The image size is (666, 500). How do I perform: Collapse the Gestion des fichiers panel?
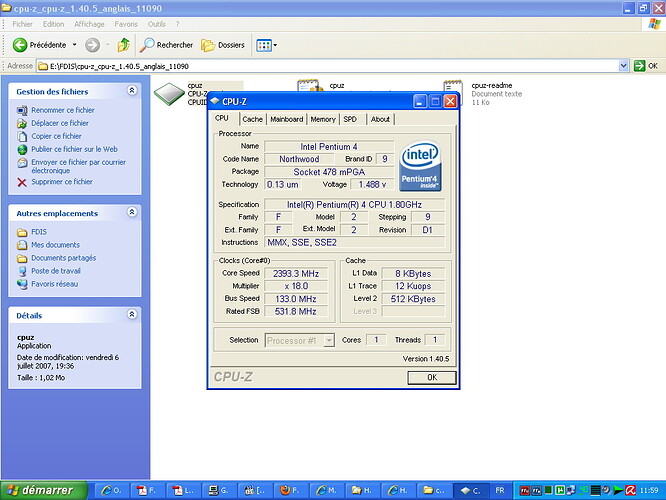pos(131,91)
